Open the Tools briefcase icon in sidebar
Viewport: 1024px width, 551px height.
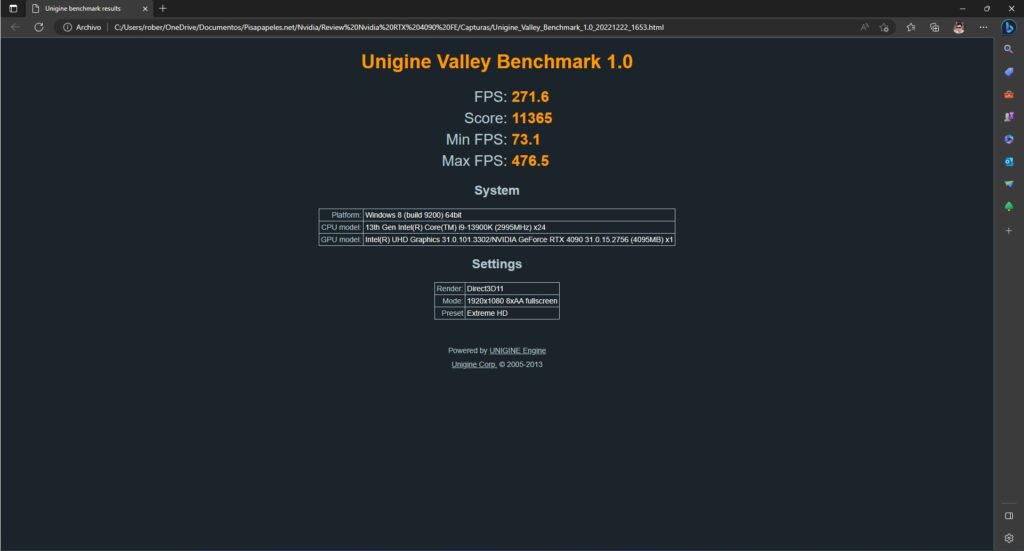1008,94
